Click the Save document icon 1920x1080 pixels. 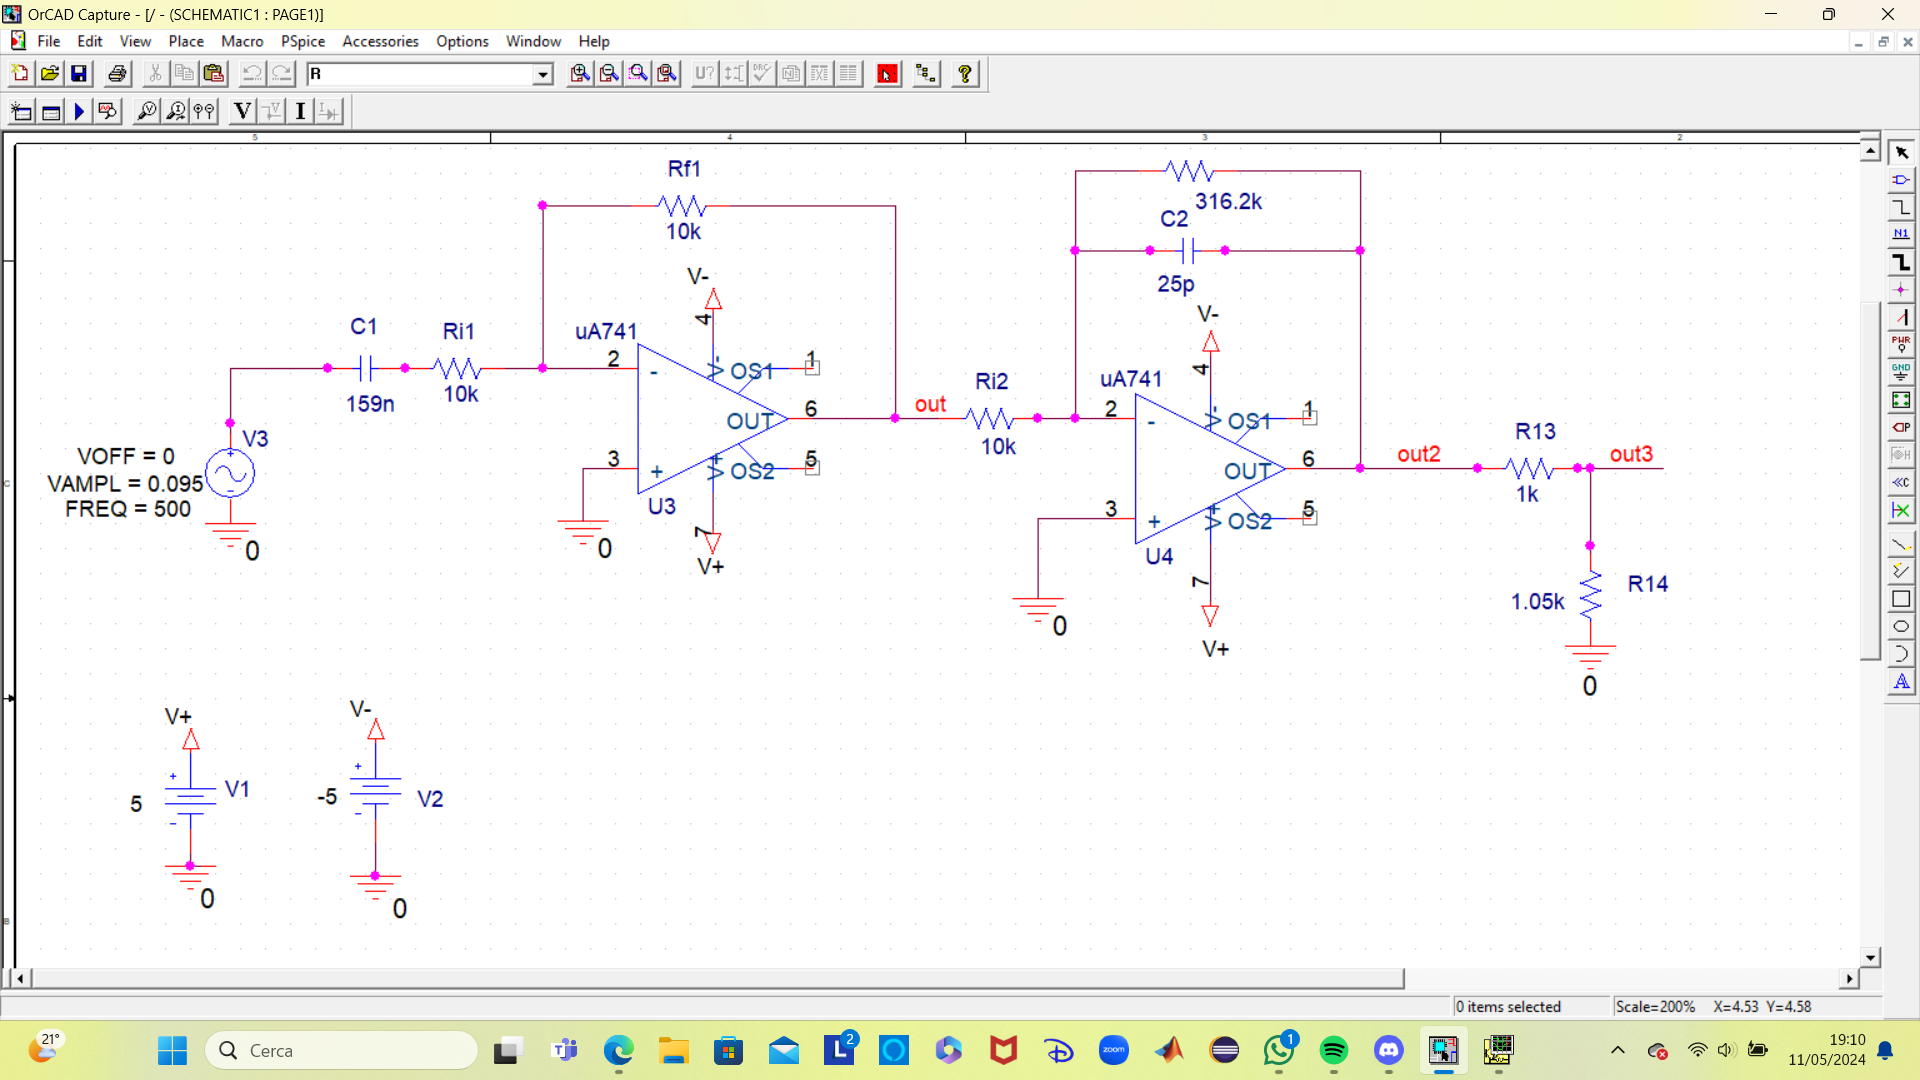(x=79, y=74)
